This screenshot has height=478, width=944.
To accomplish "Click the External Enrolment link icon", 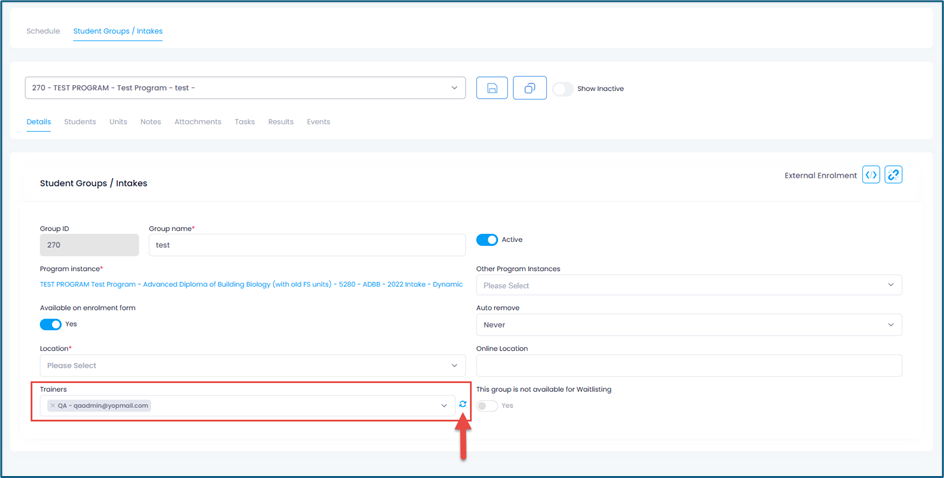I will pyautogui.click(x=893, y=175).
